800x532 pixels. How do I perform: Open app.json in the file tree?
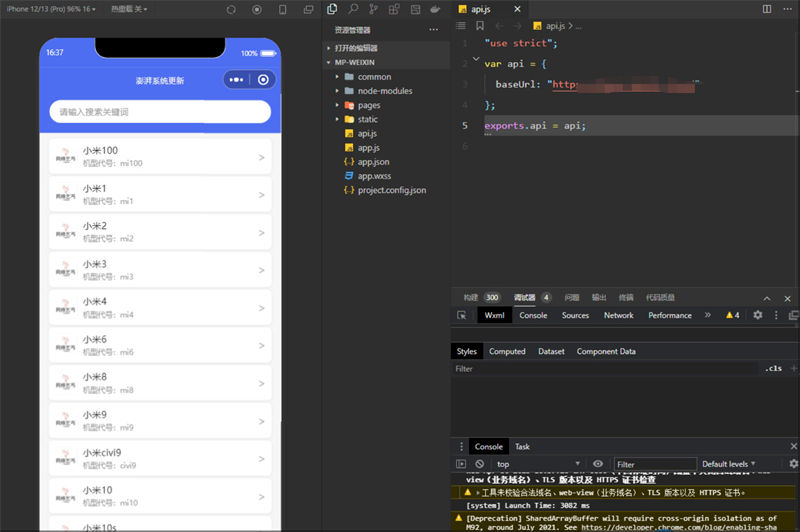pyautogui.click(x=373, y=162)
